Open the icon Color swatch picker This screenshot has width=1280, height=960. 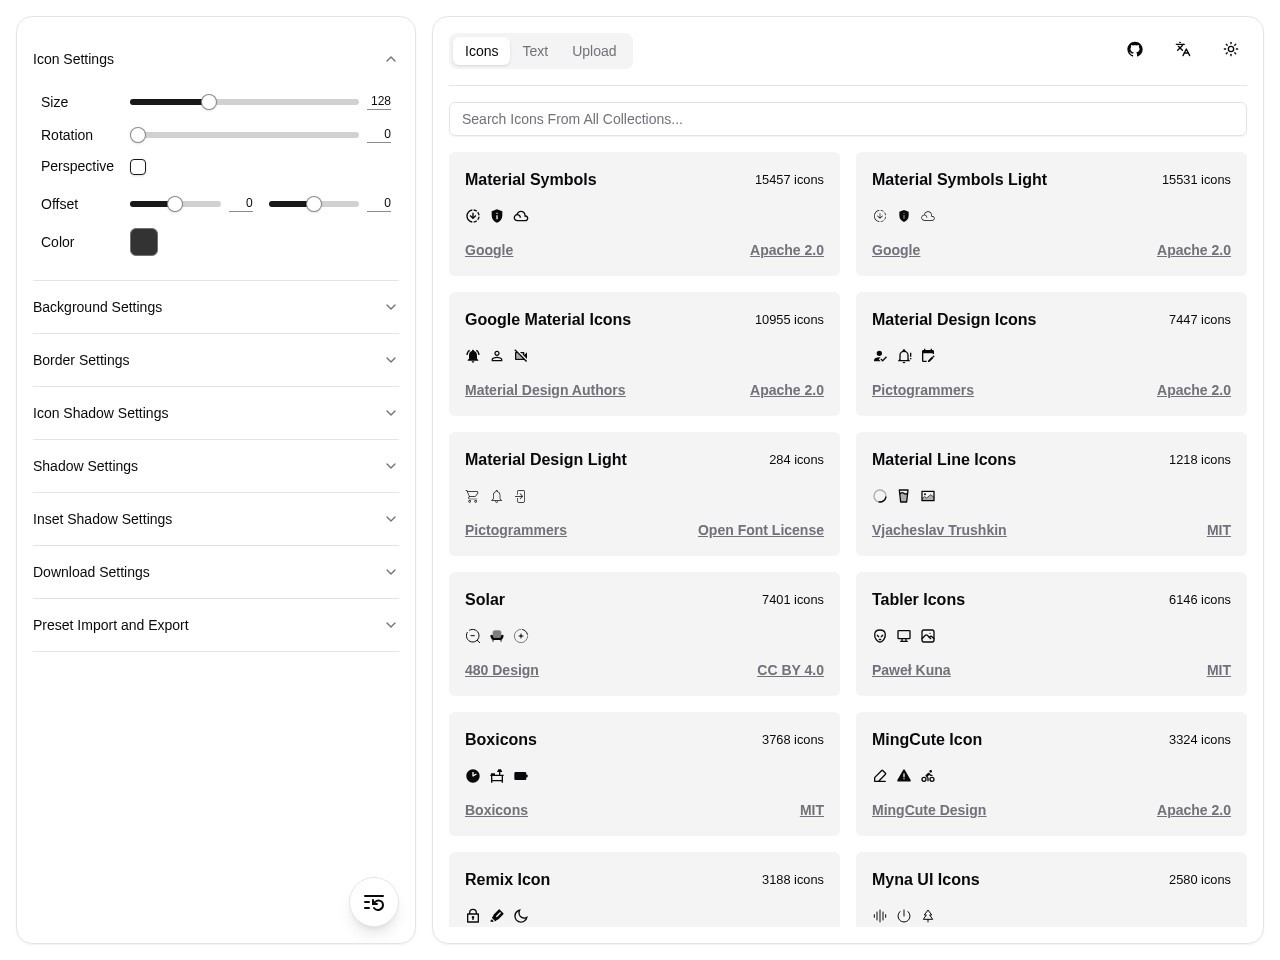point(144,242)
